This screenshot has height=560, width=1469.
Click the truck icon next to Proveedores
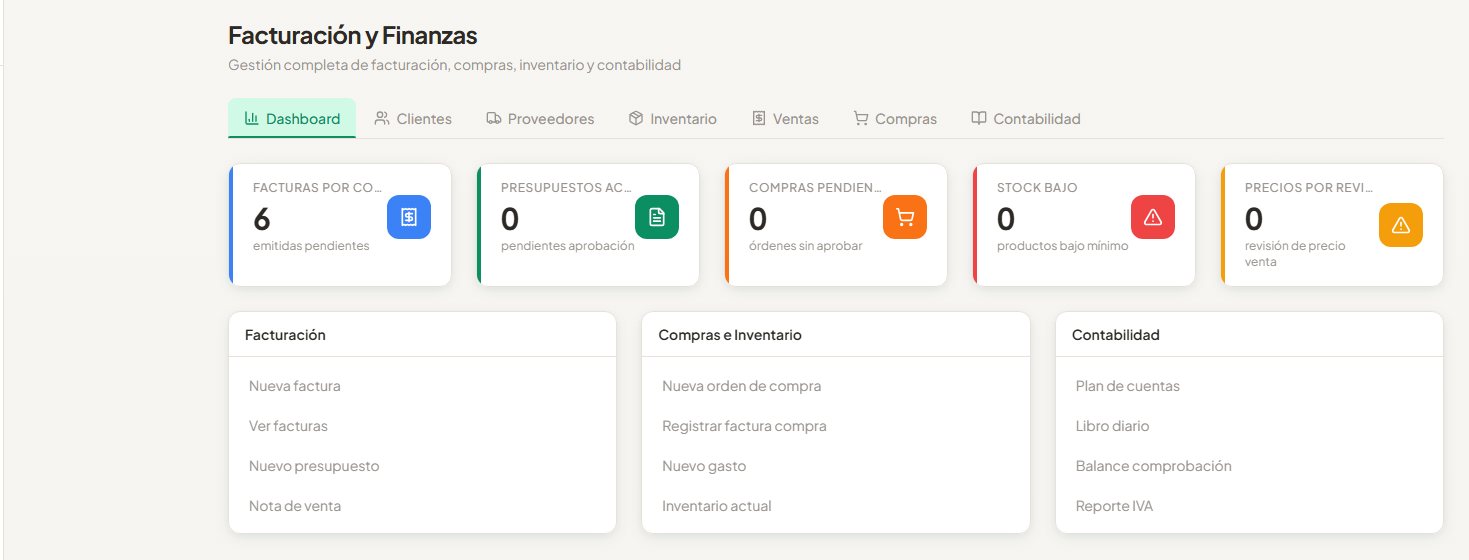click(494, 118)
